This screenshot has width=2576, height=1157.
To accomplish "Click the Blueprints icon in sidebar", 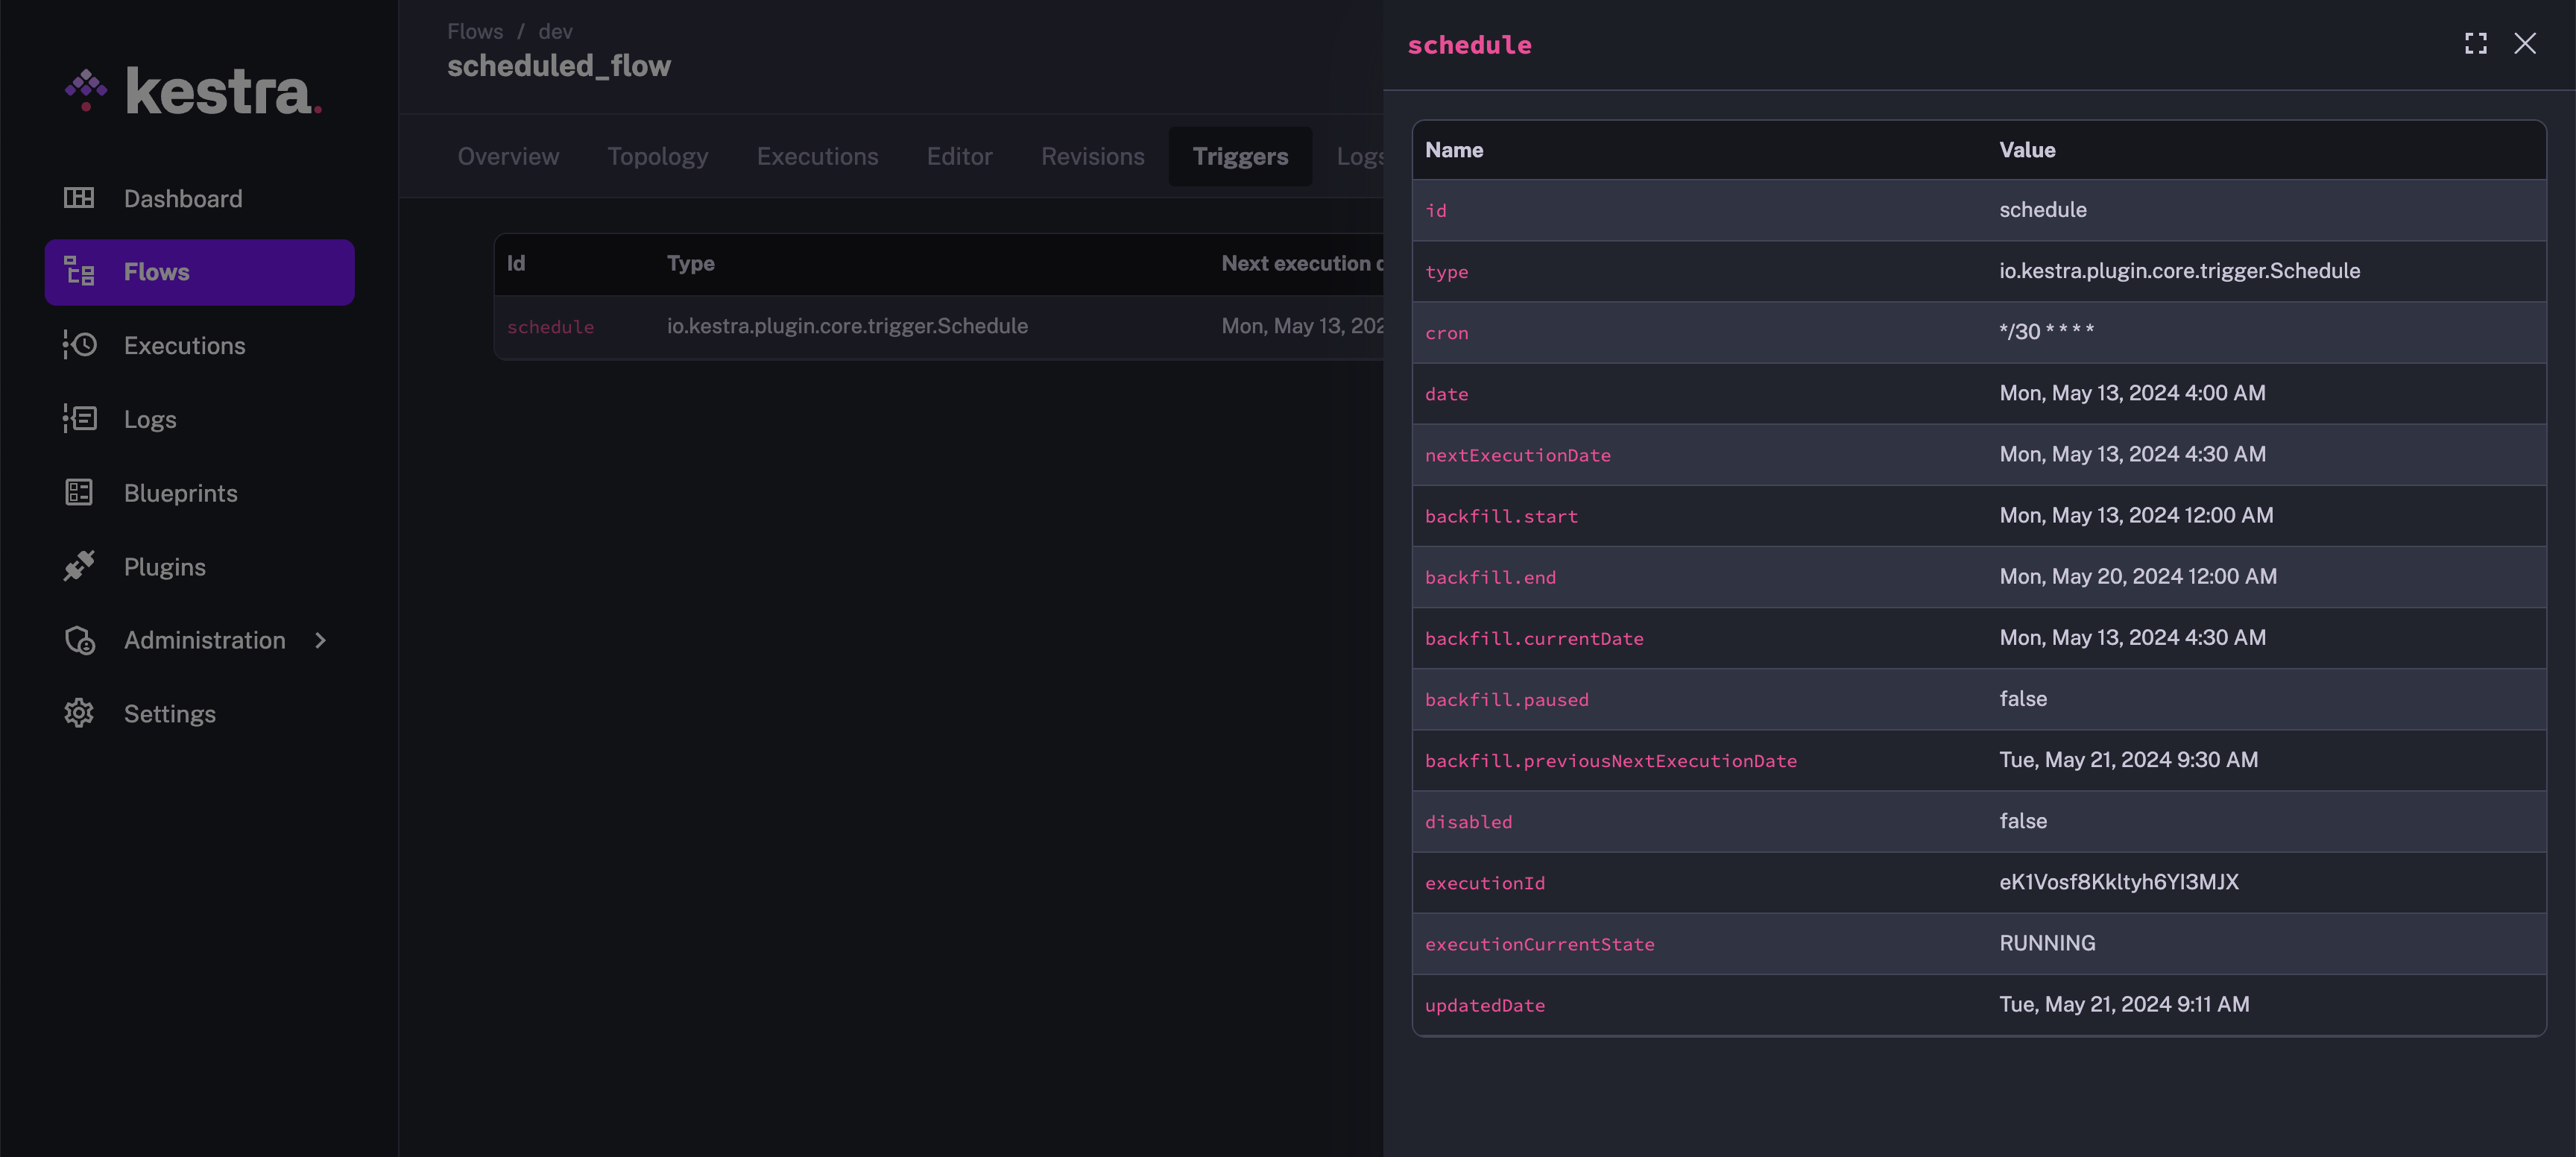I will [79, 492].
